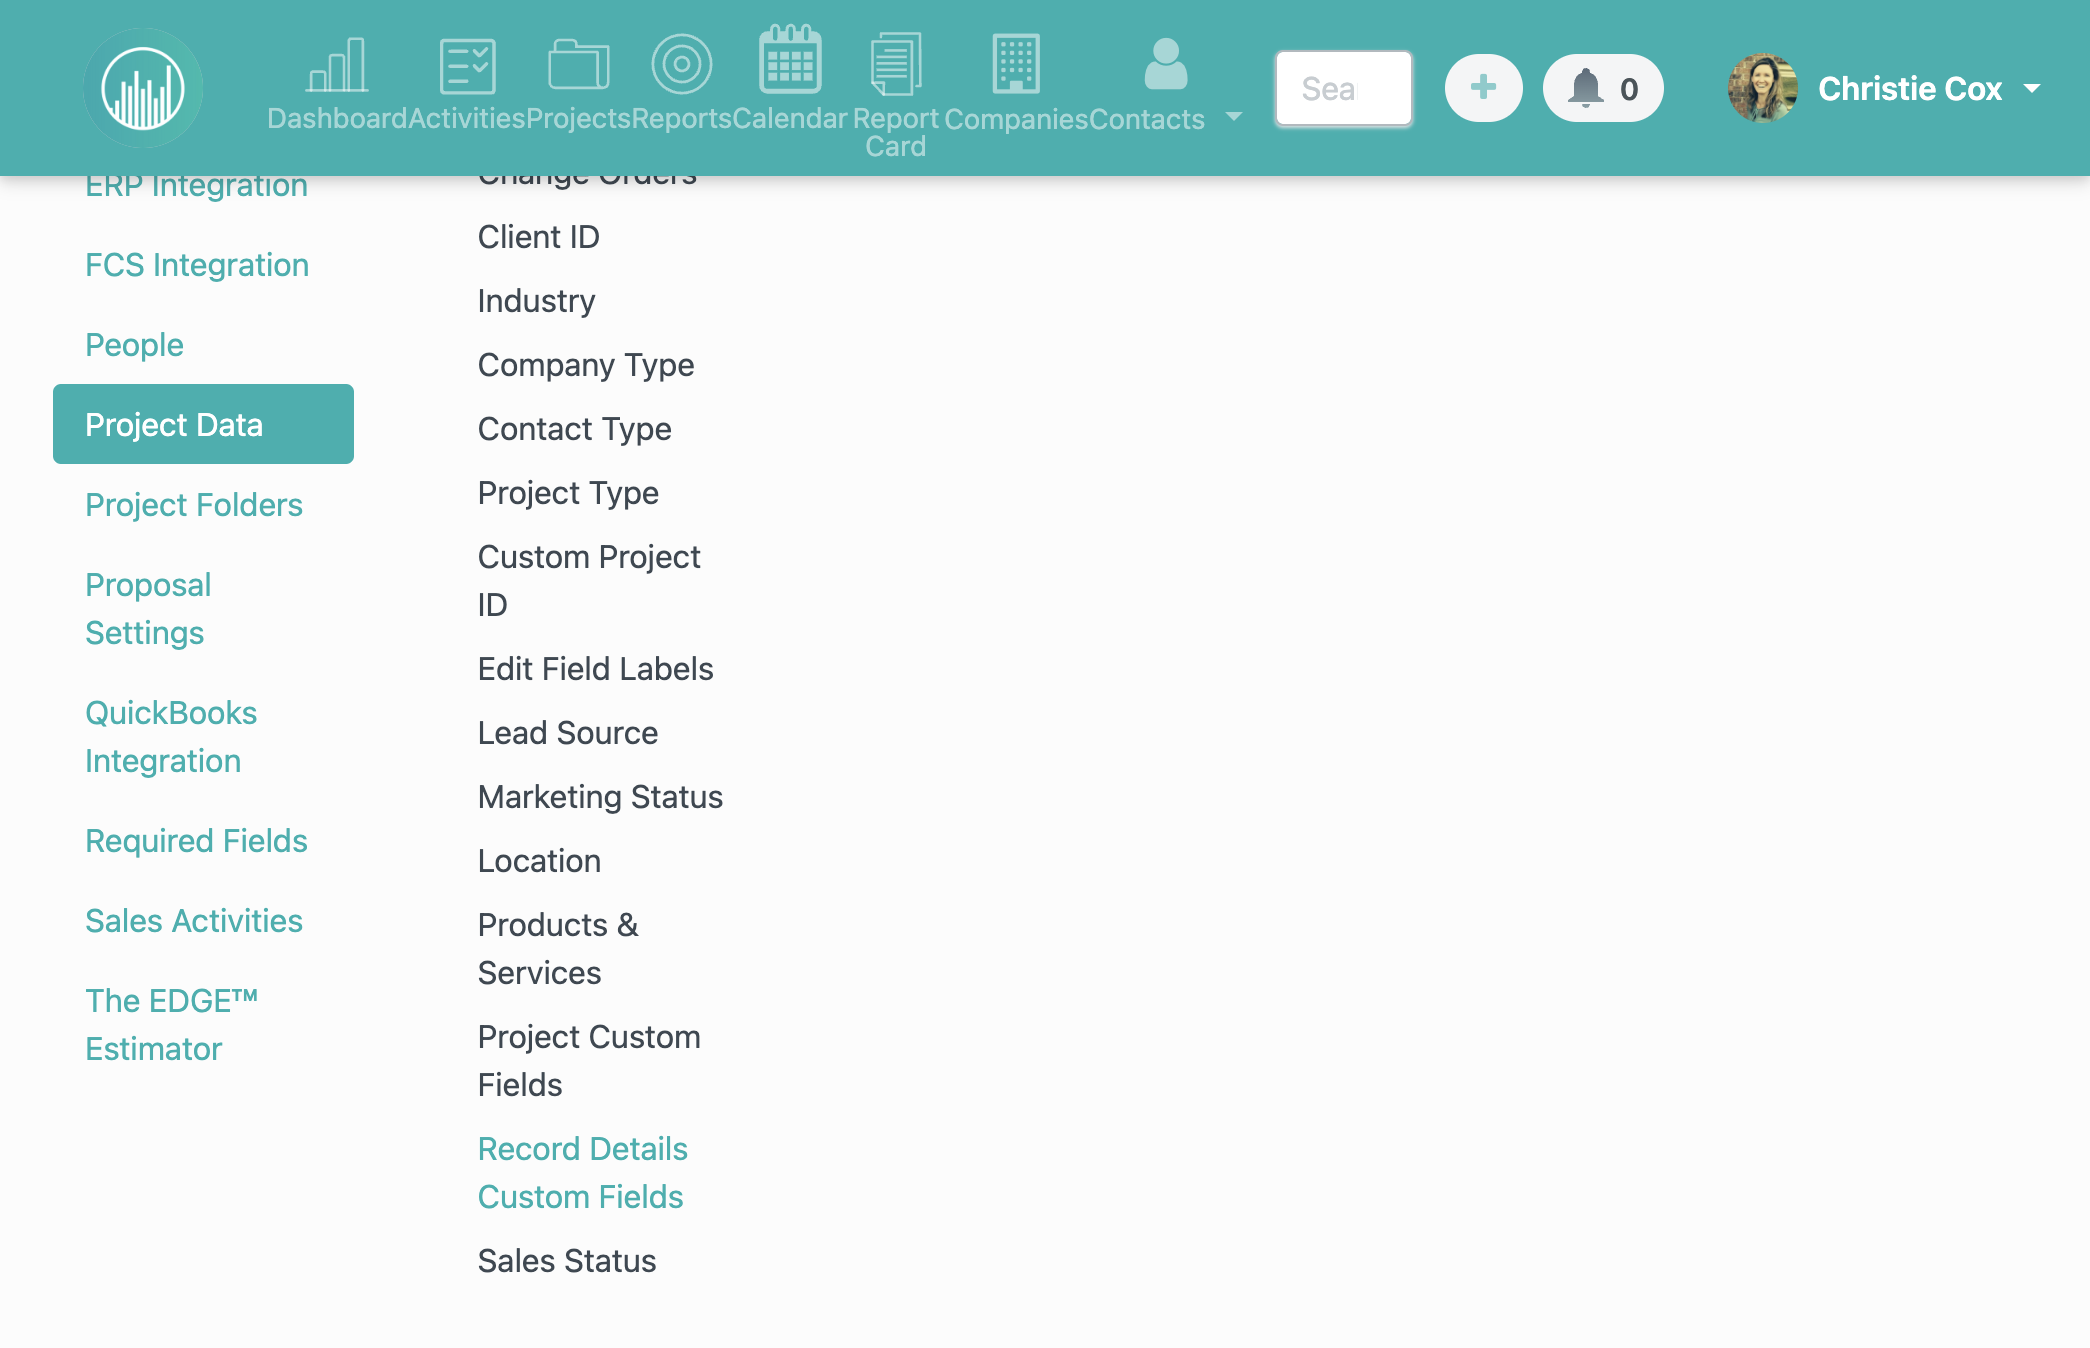2090x1348 pixels.
Task: Select Client ID in the list
Action: (x=539, y=237)
